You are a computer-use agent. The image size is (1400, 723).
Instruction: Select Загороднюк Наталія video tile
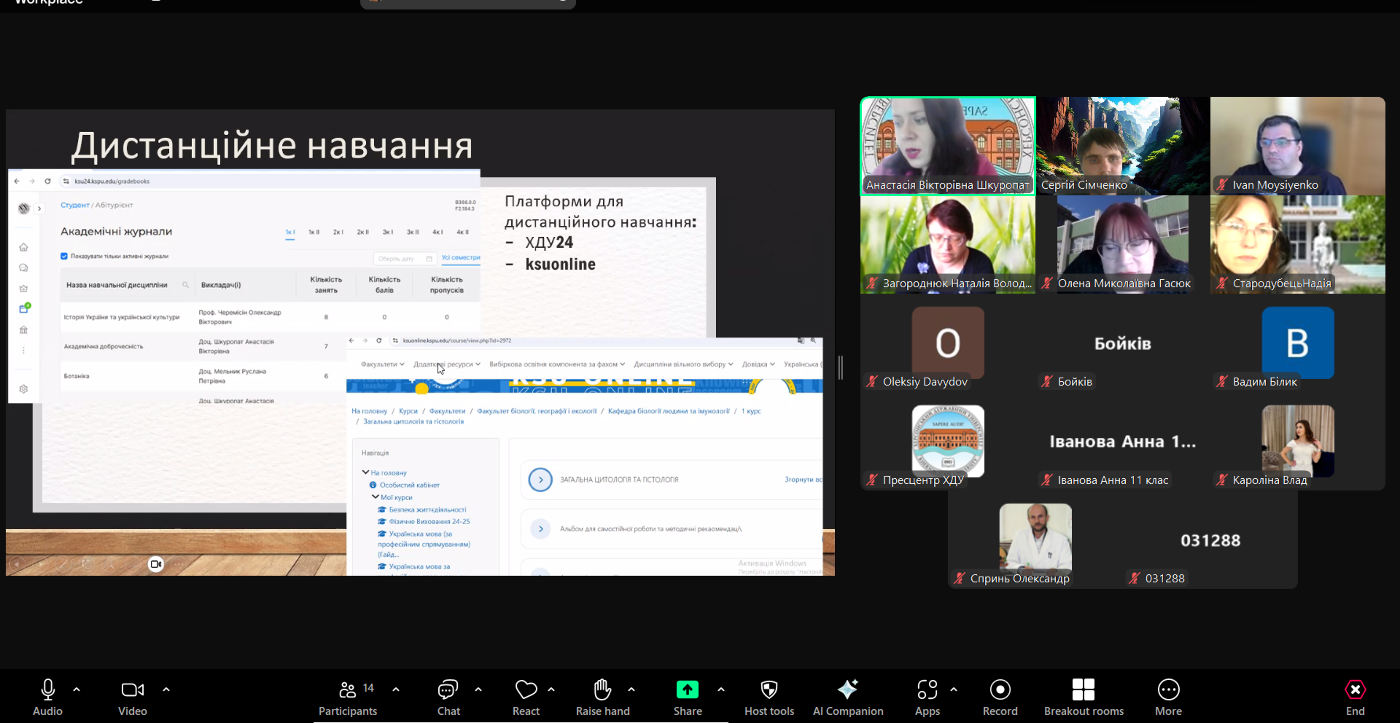click(947, 244)
